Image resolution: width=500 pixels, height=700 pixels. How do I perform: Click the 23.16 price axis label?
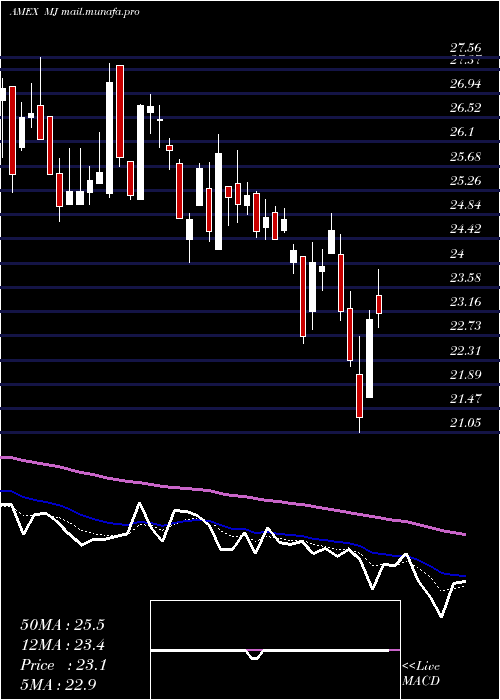[x=466, y=302]
